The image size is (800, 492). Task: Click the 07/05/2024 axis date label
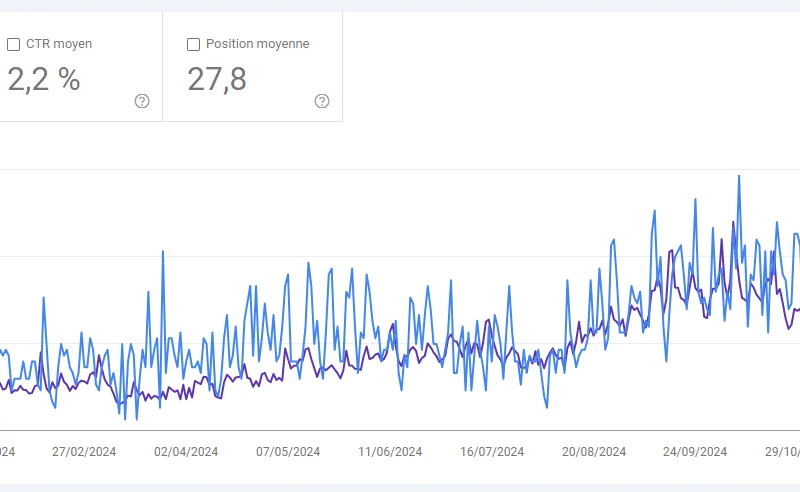pos(288,452)
